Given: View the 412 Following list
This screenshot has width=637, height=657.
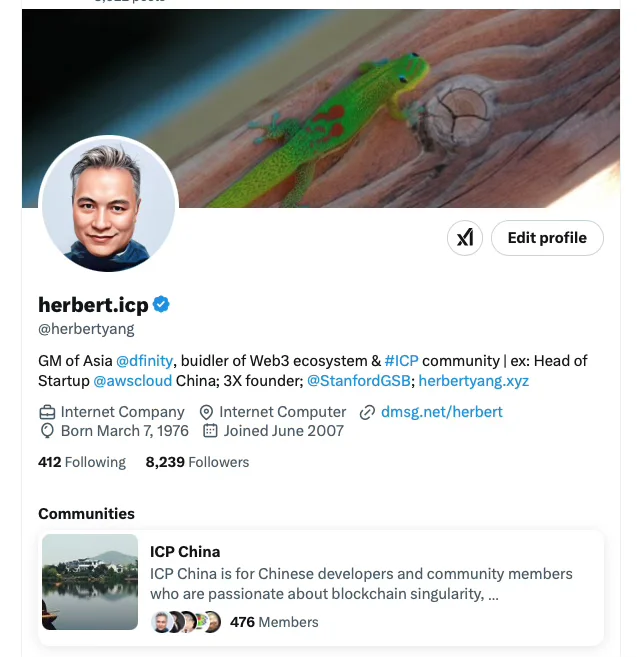Looking at the screenshot, I should point(82,462).
